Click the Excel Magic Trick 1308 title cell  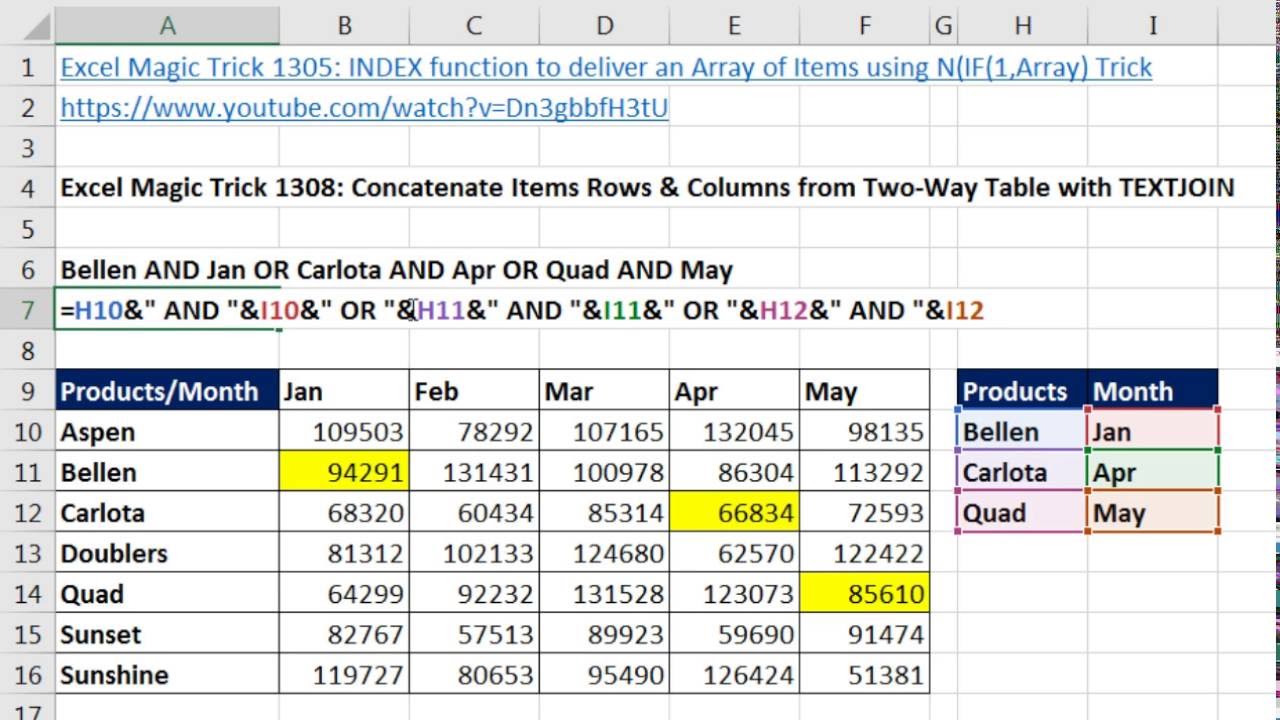(x=646, y=188)
